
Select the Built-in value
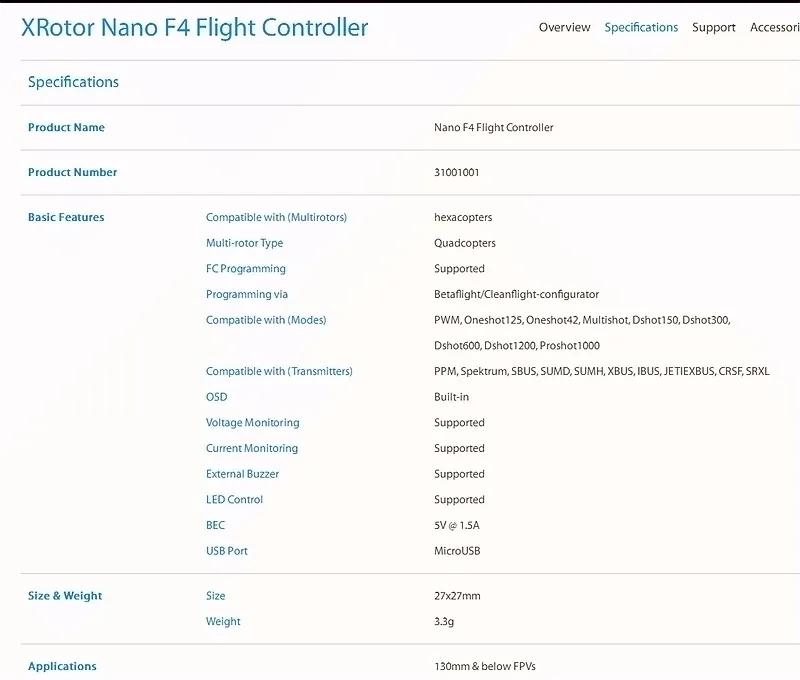point(452,397)
